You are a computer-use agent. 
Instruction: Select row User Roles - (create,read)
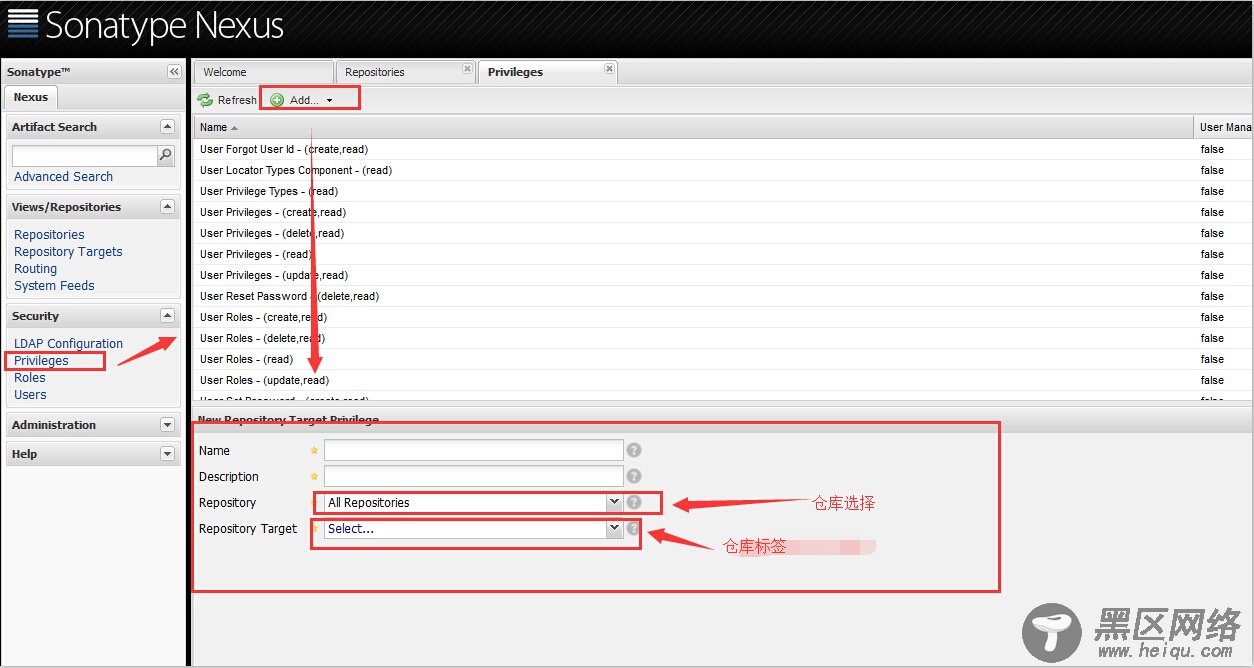tap(724, 317)
